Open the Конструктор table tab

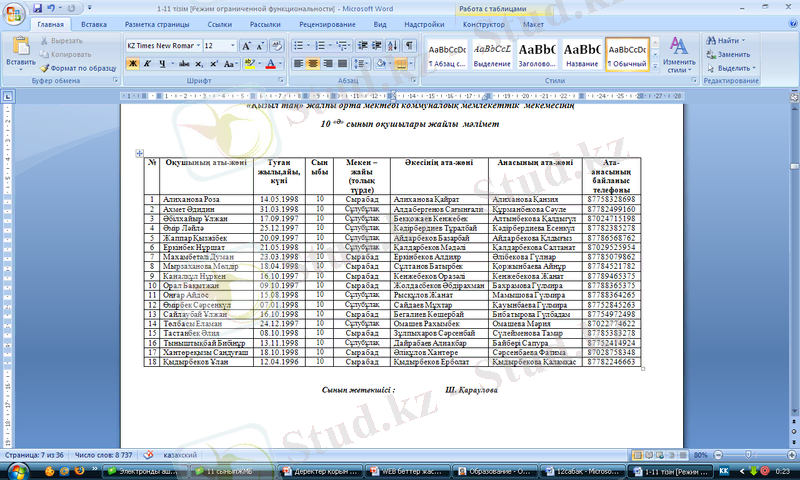(485, 22)
